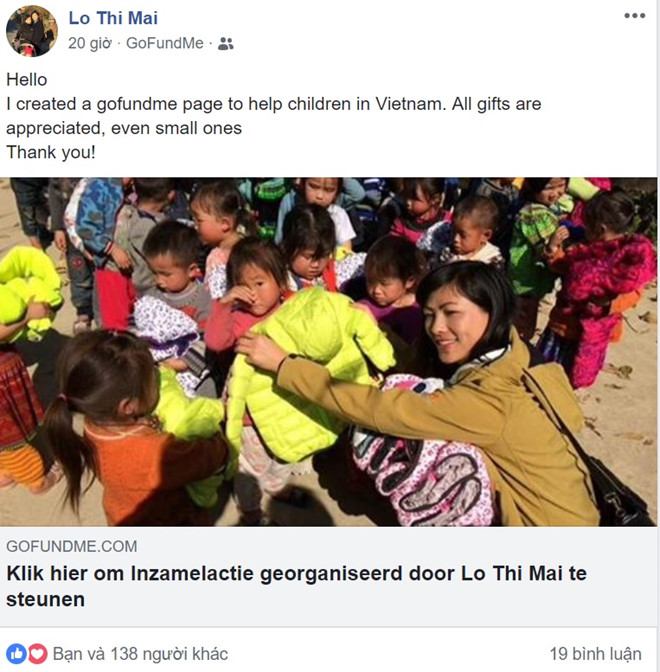
Task: Open Lo Thi Mai's profile picture
Action: pos(32,31)
